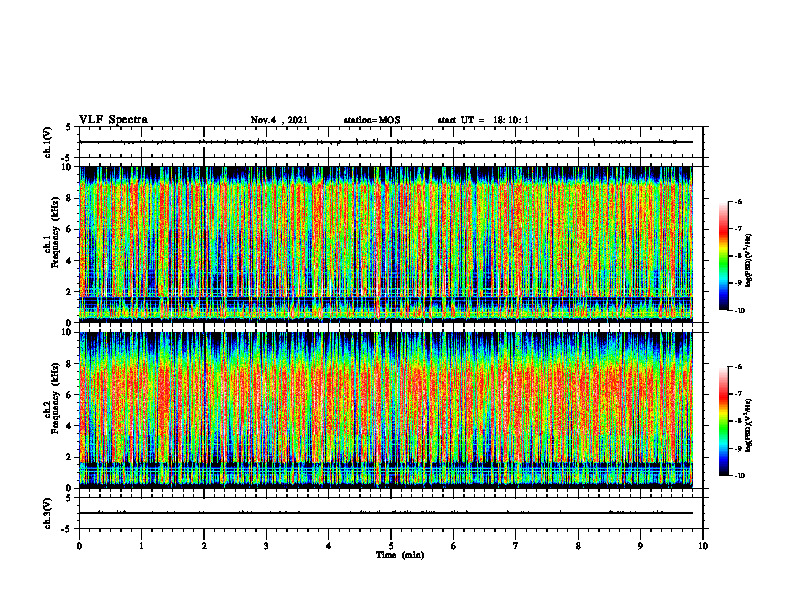The image size is (792, 612).
Task: Click the time axis tick label "6"
Action: click(454, 546)
